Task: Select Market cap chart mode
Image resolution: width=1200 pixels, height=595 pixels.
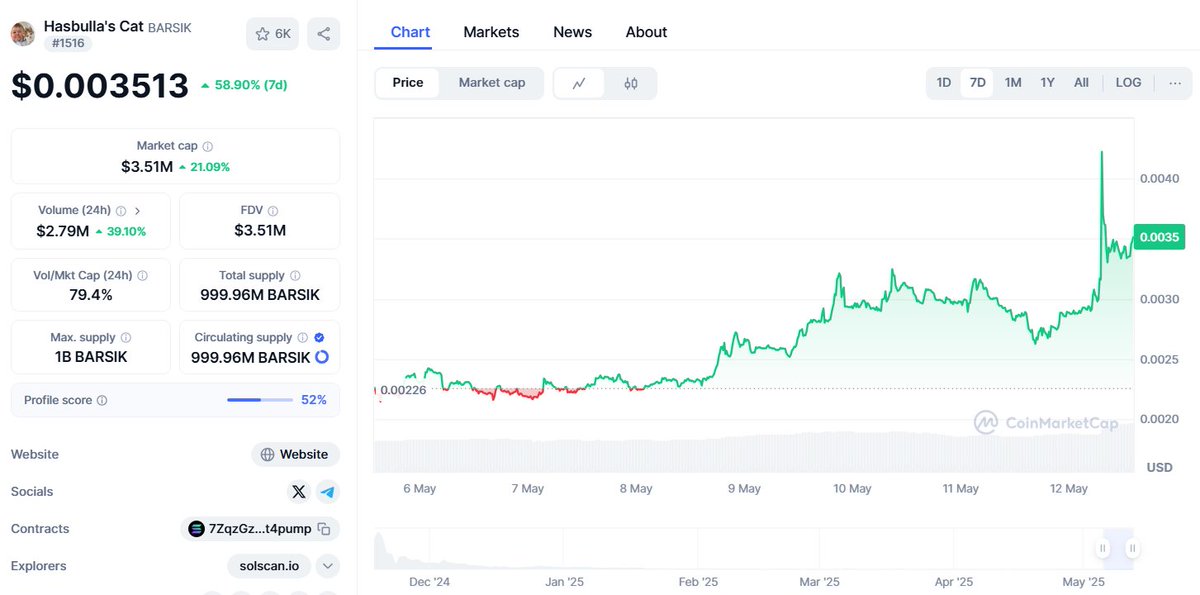Action: (x=492, y=83)
